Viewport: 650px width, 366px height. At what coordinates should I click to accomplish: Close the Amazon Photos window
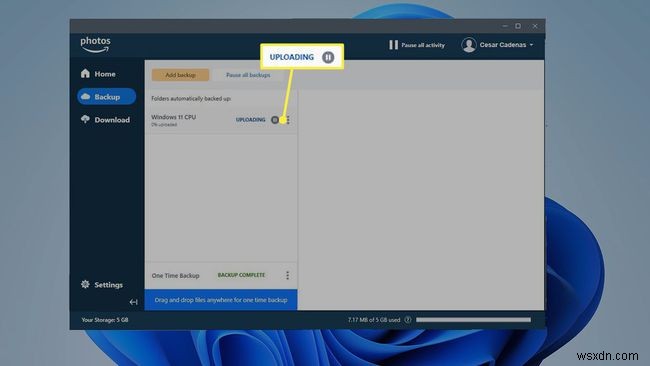tap(535, 26)
